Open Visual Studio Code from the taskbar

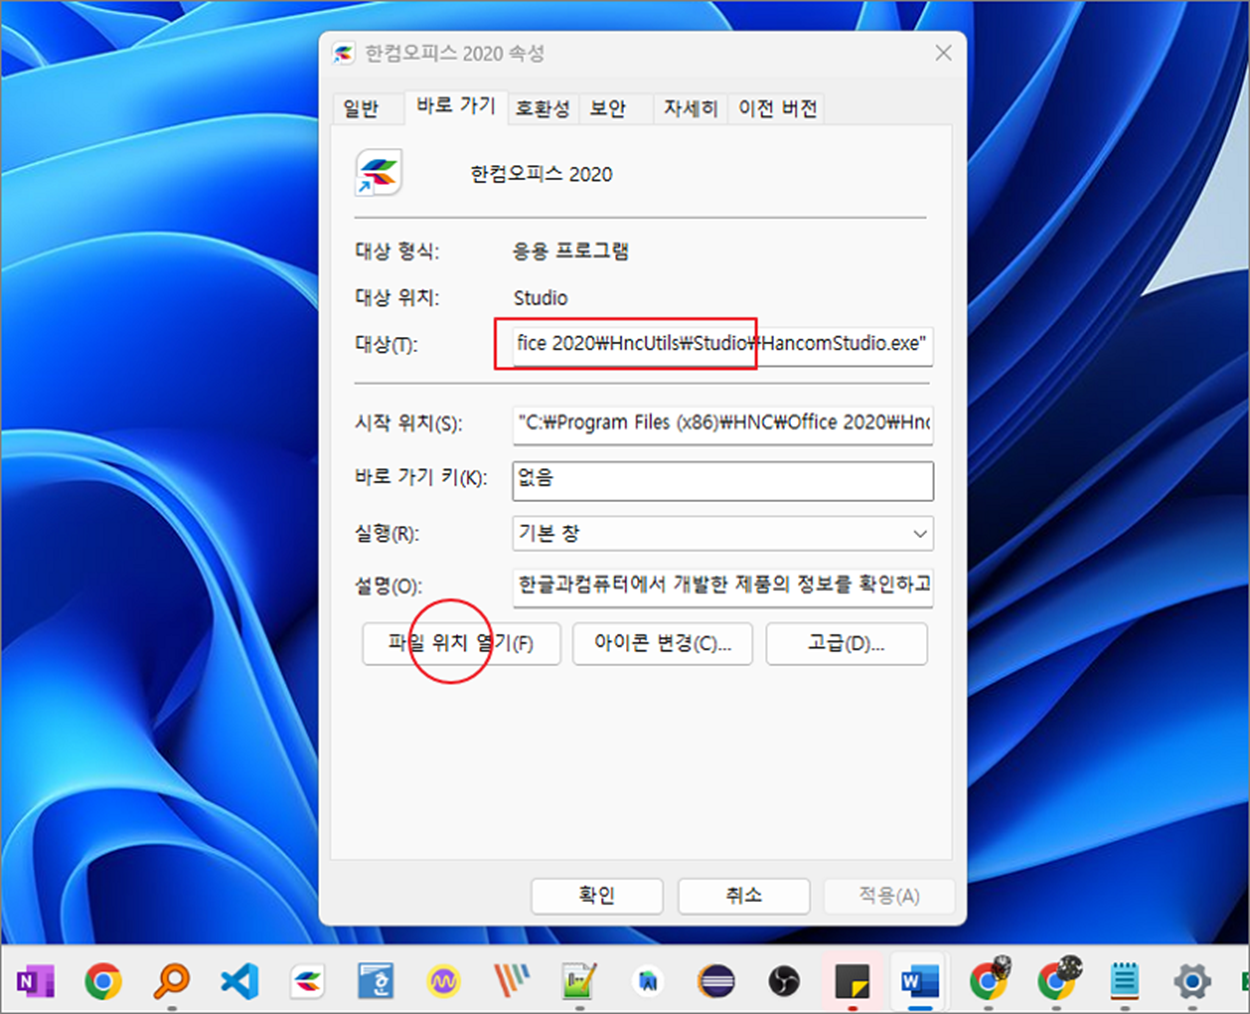coord(239,981)
